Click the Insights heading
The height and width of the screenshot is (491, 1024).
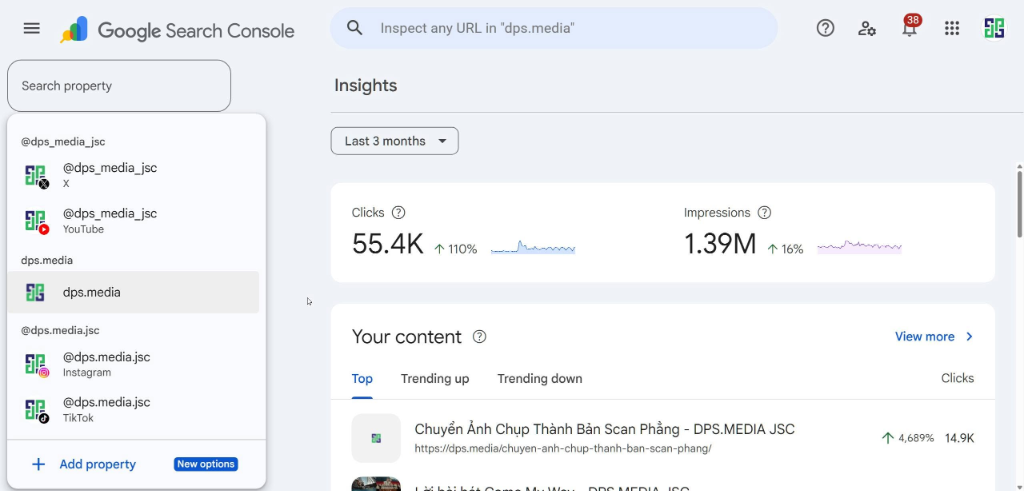click(366, 86)
